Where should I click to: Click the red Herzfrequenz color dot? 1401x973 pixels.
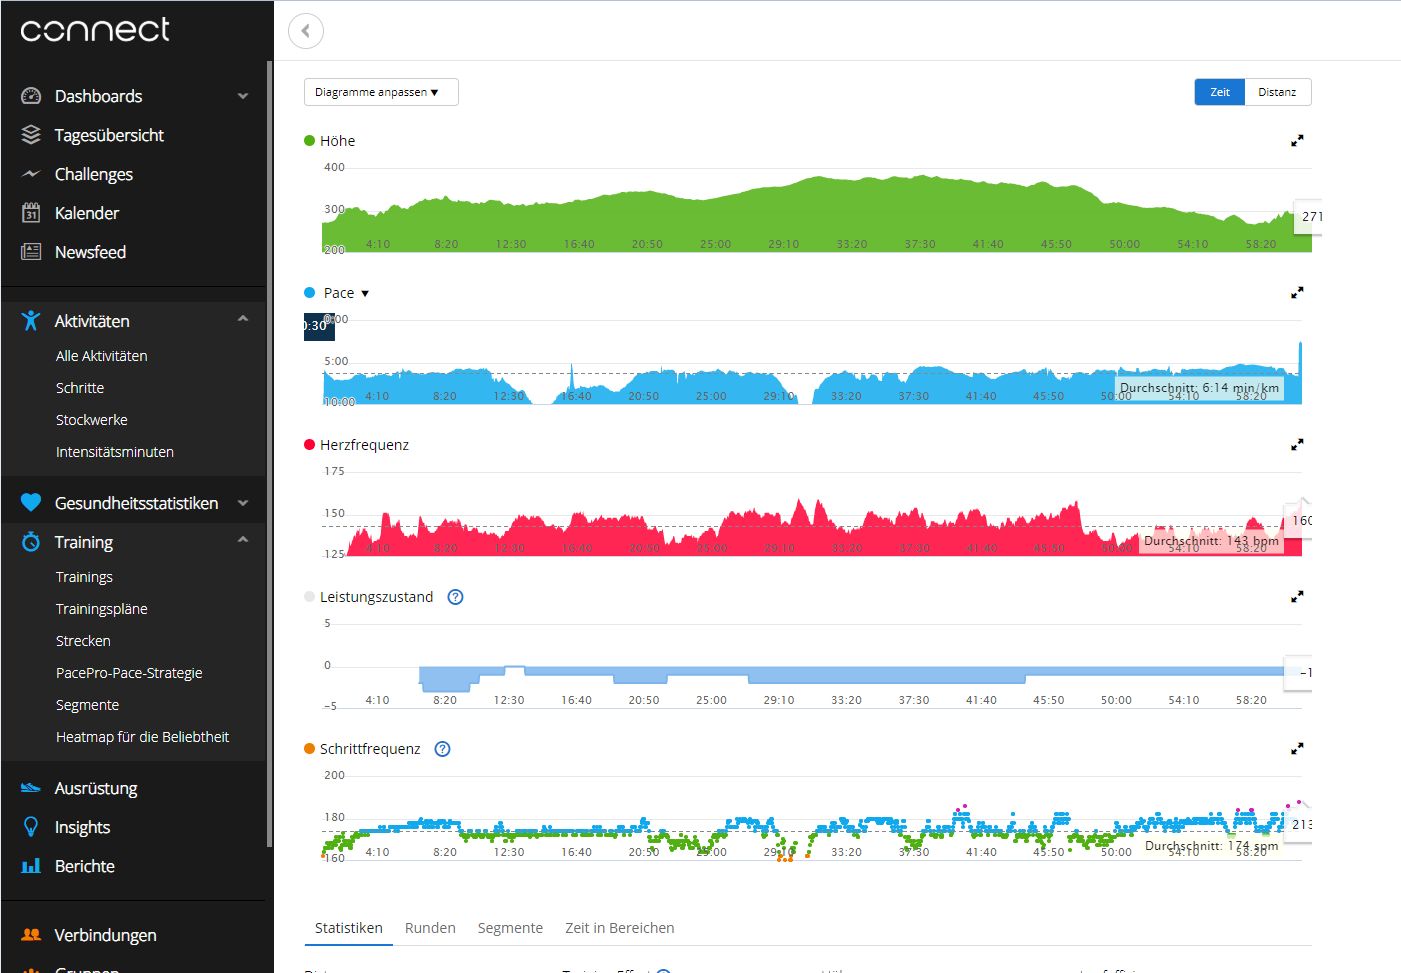pyautogui.click(x=309, y=445)
